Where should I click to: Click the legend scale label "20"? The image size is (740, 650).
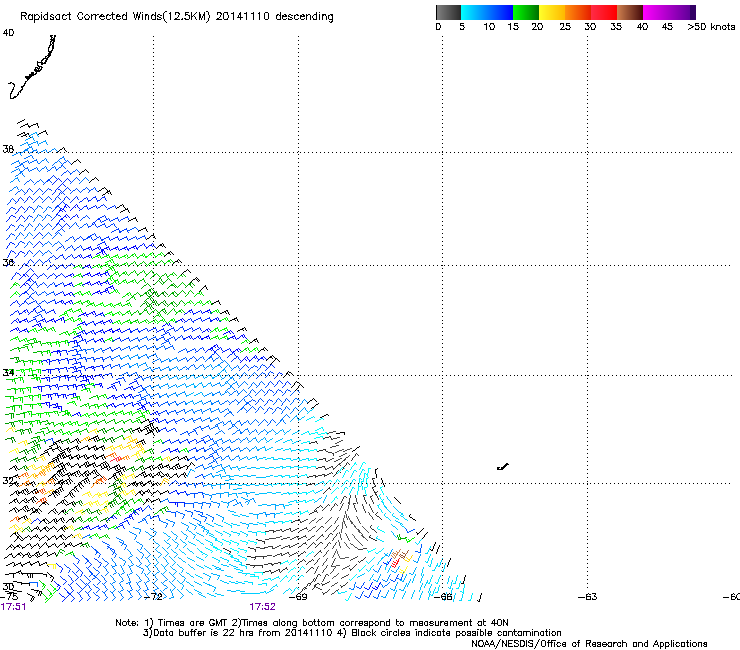[x=537, y=27]
